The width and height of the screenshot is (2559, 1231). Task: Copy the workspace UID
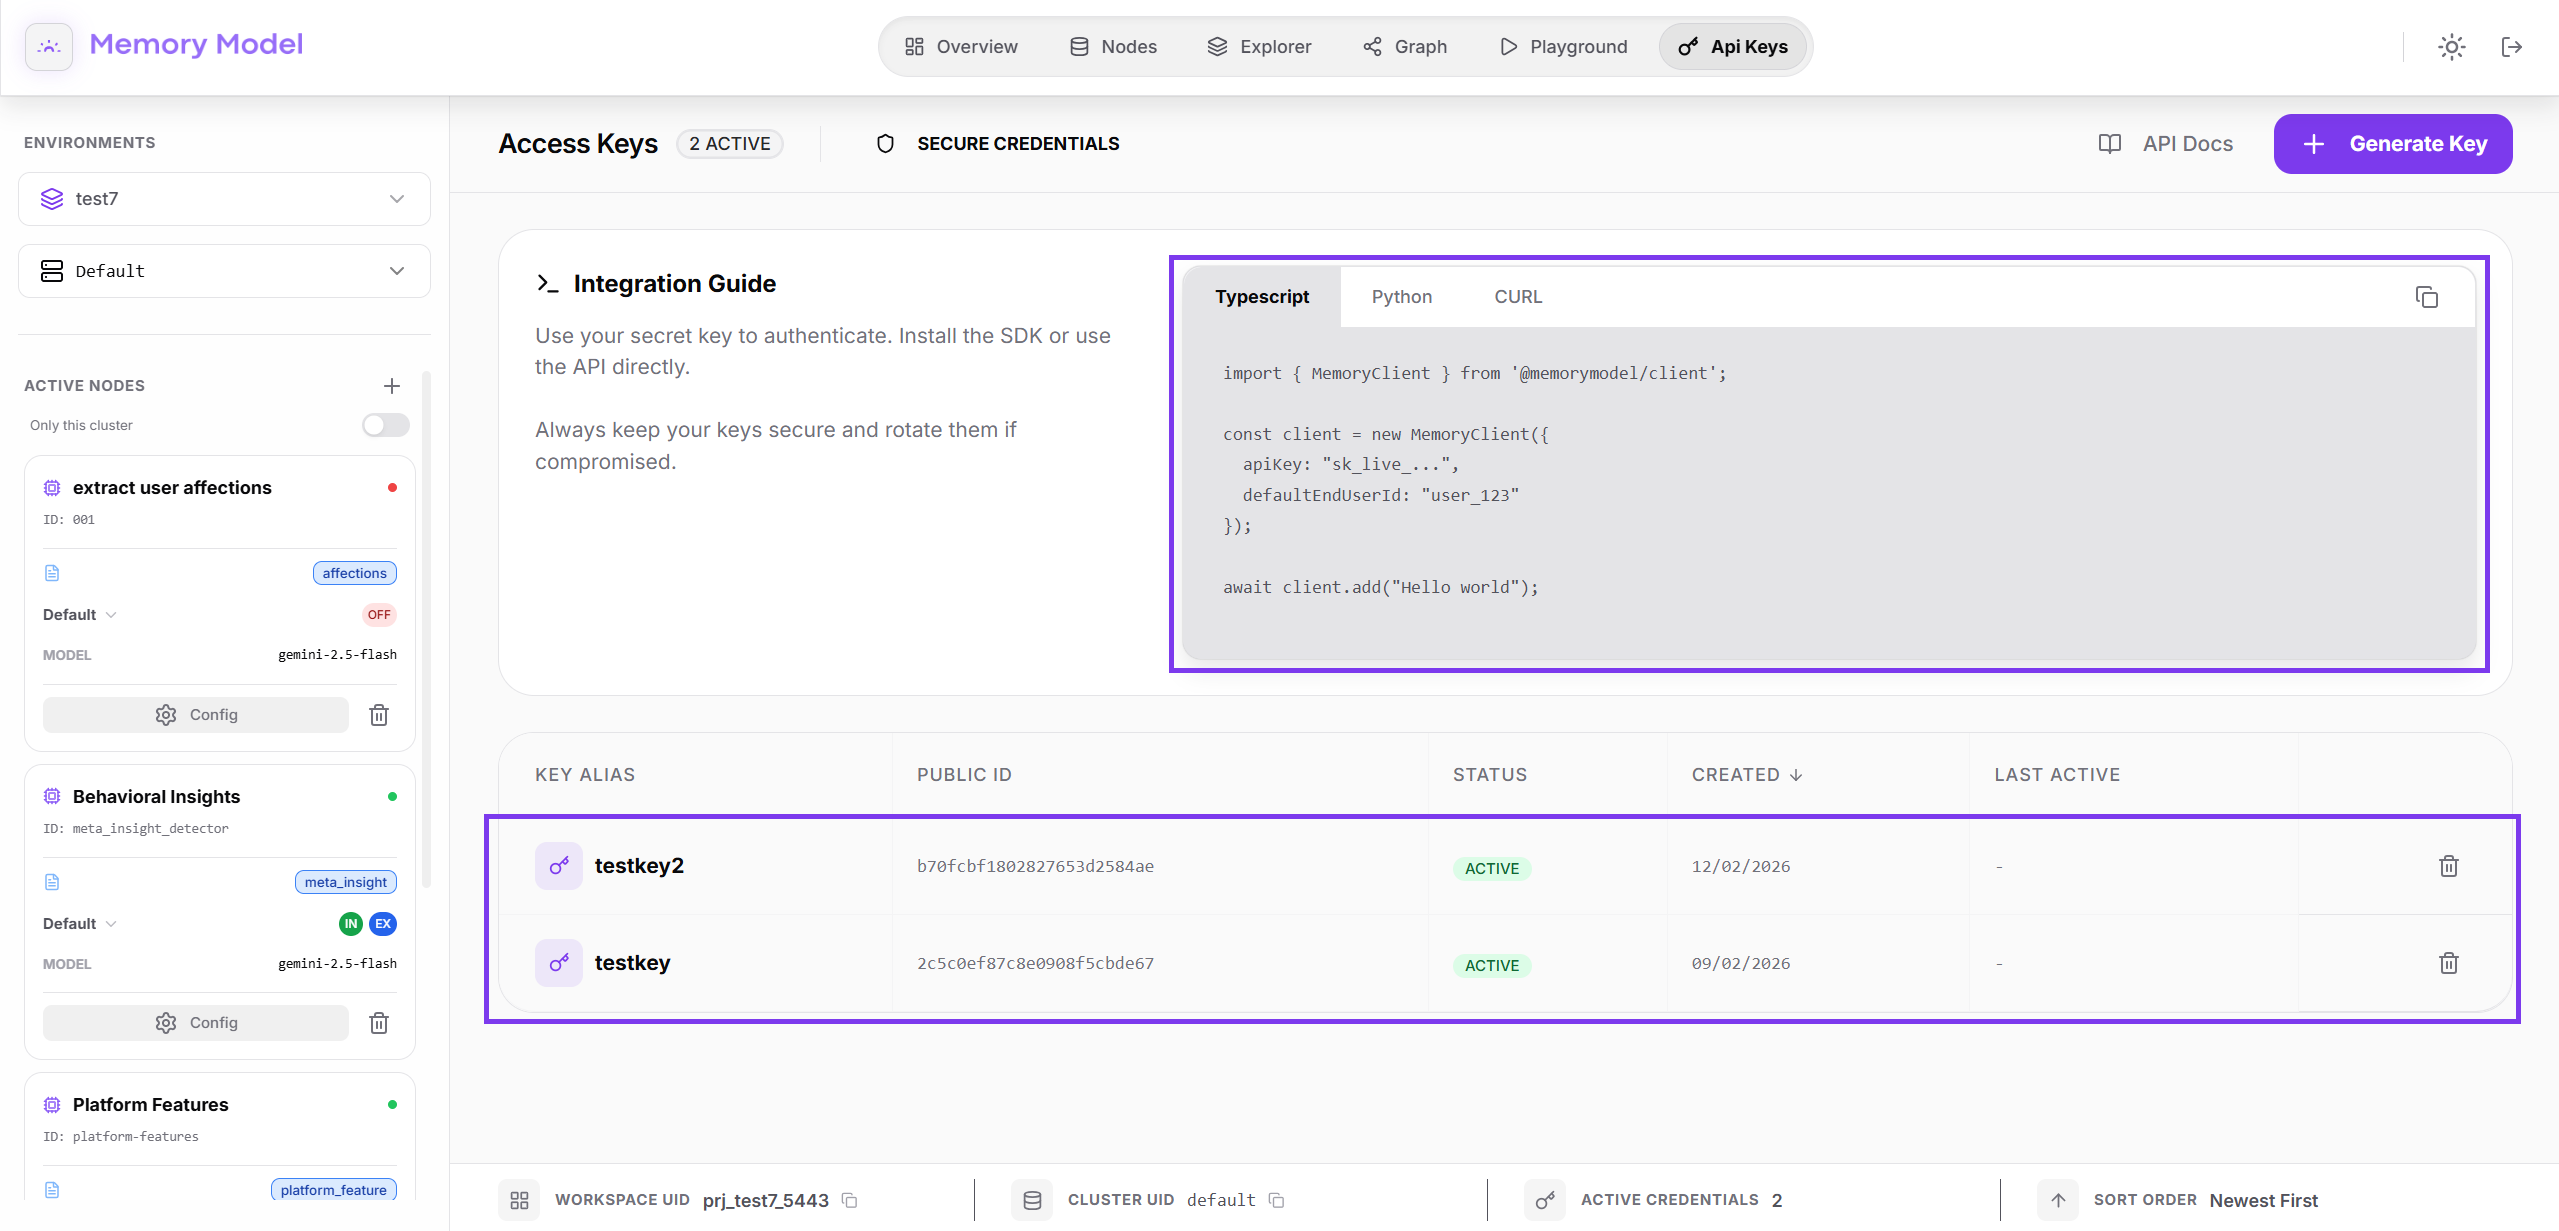(850, 1200)
